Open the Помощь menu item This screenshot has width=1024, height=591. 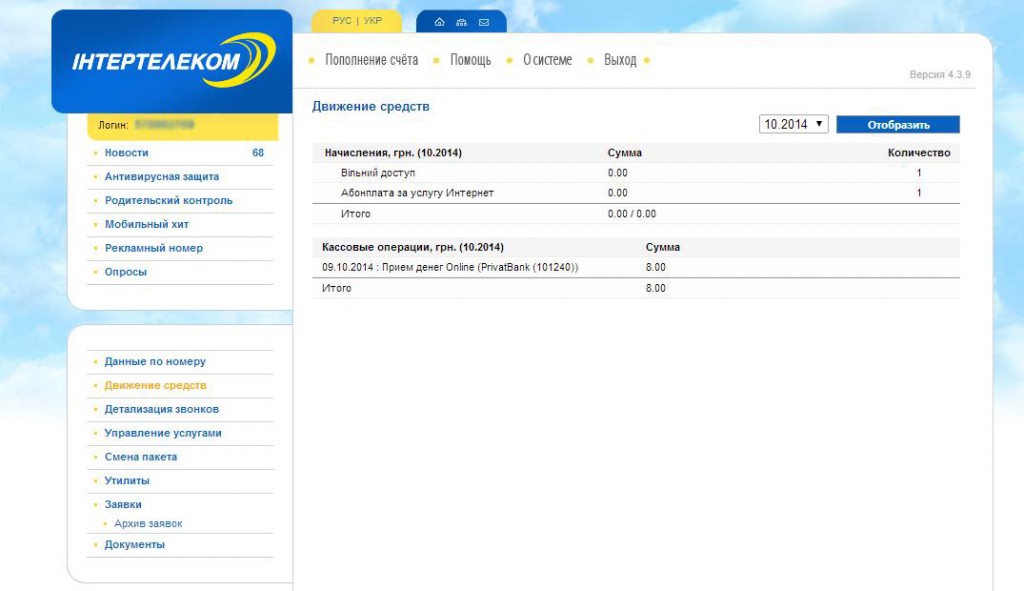click(470, 60)
